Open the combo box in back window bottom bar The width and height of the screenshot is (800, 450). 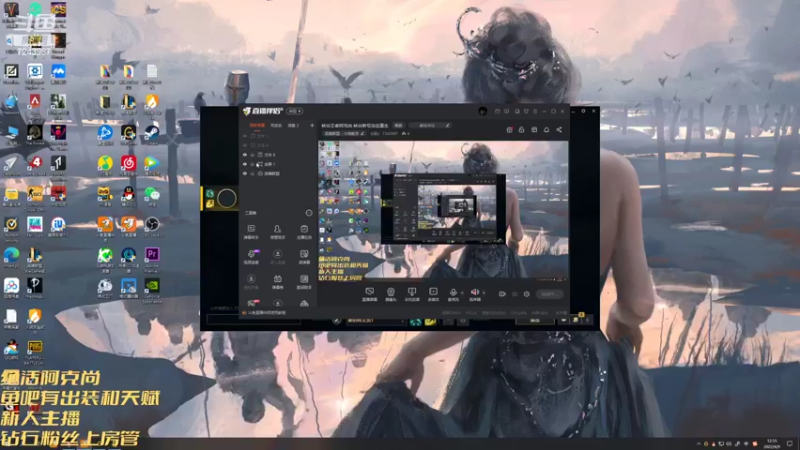pyautogui.click(x=376, y=320)
